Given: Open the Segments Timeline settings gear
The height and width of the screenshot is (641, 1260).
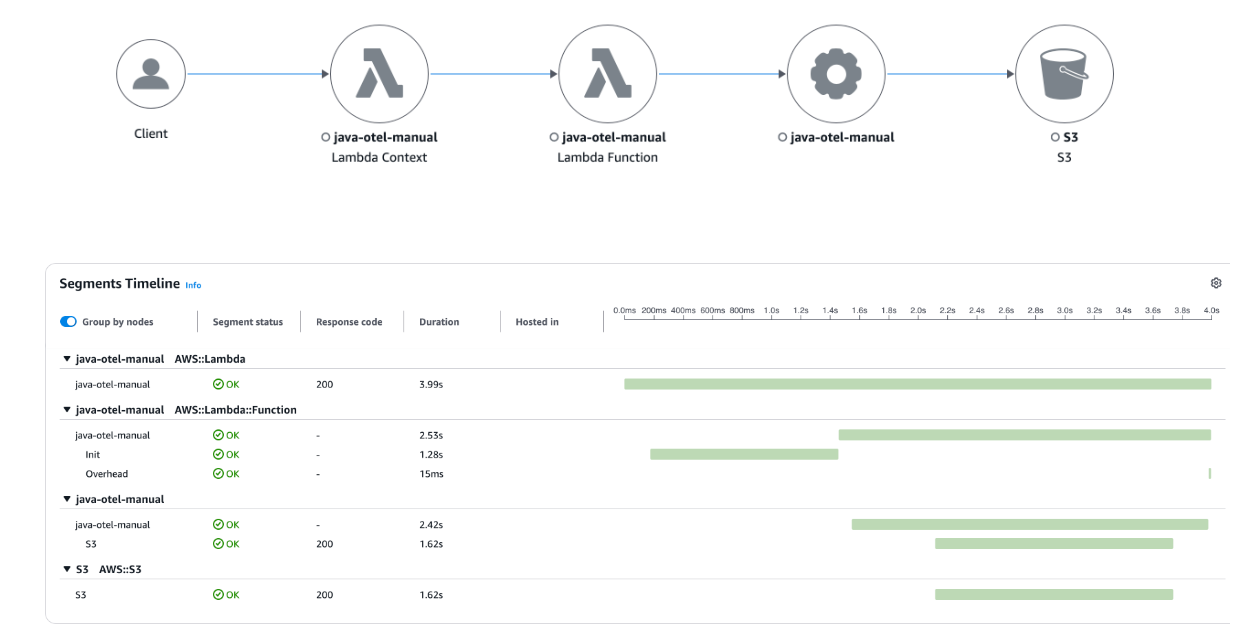Looking at the screenshot, I should click(1216, 282).
